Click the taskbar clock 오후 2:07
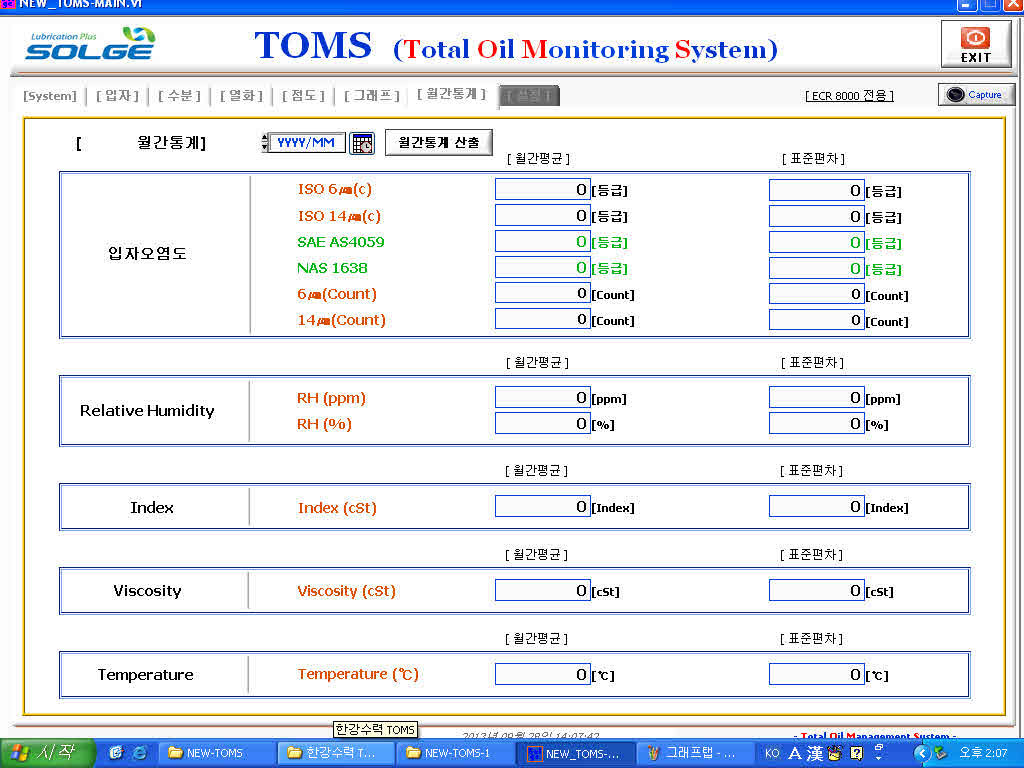Viewport: 1024px width, 768px height. pyautogui.click(x=983, y=753)
